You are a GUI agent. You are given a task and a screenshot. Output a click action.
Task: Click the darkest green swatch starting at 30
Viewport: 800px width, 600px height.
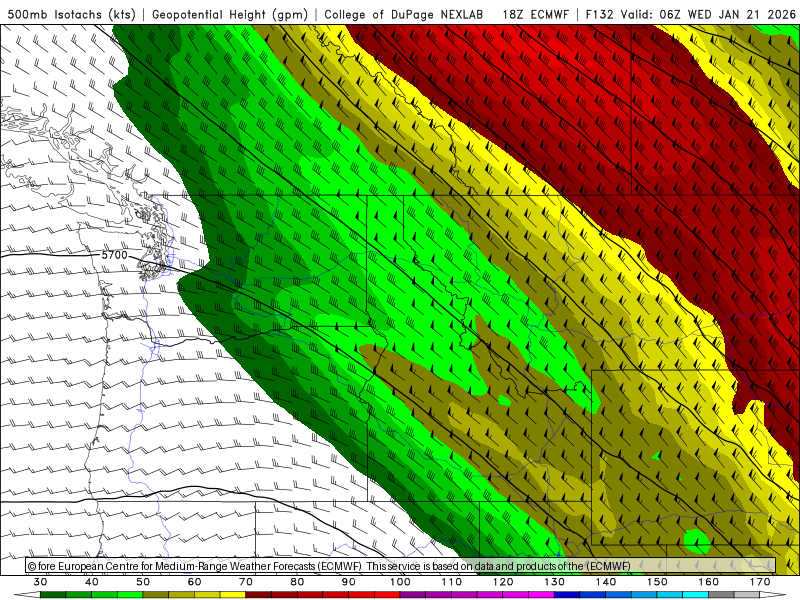click(x=53, y=595)
